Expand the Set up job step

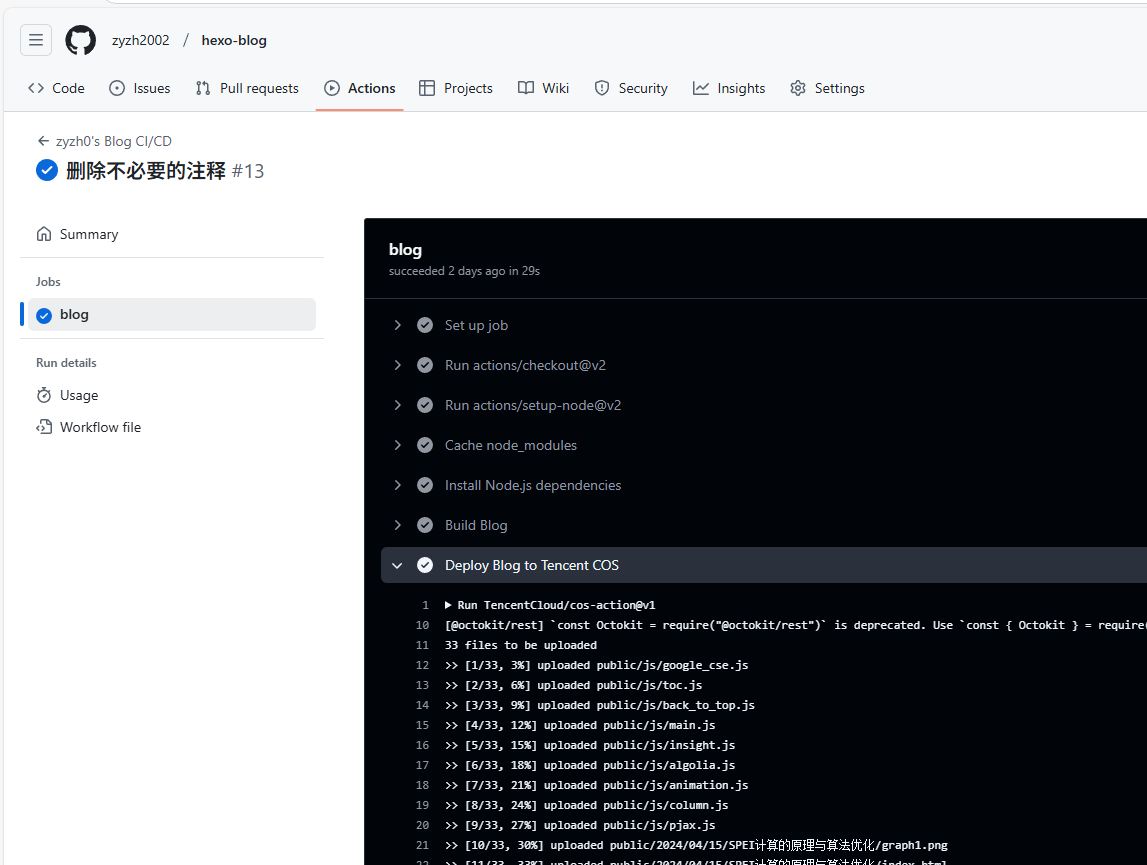(398, 324)
